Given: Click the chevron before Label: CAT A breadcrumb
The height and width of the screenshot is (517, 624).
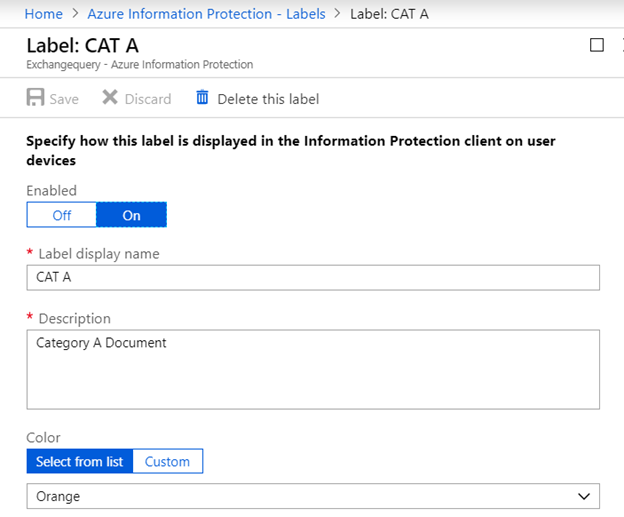Looking at the screenshot, I should pos(336,14).
